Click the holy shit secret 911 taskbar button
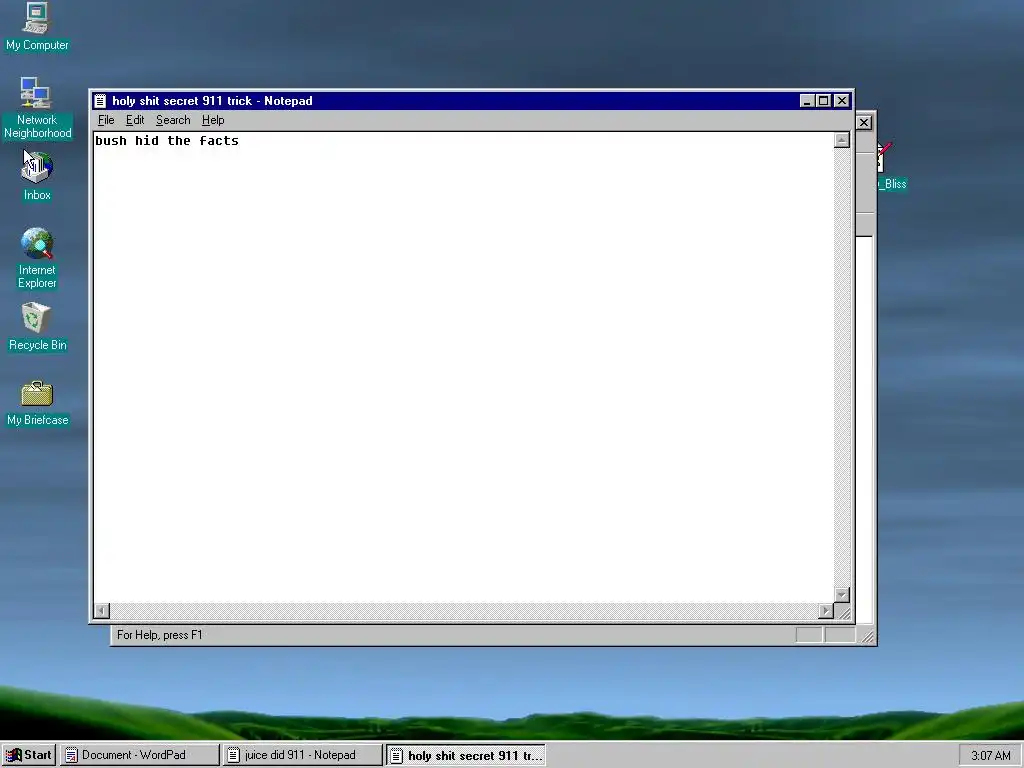This screenshot has height=768, width=1024. click(466, 755)
